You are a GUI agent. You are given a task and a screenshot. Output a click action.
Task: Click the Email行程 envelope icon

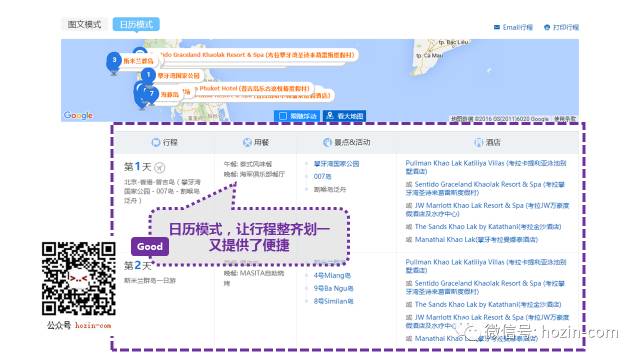[497, 27]
